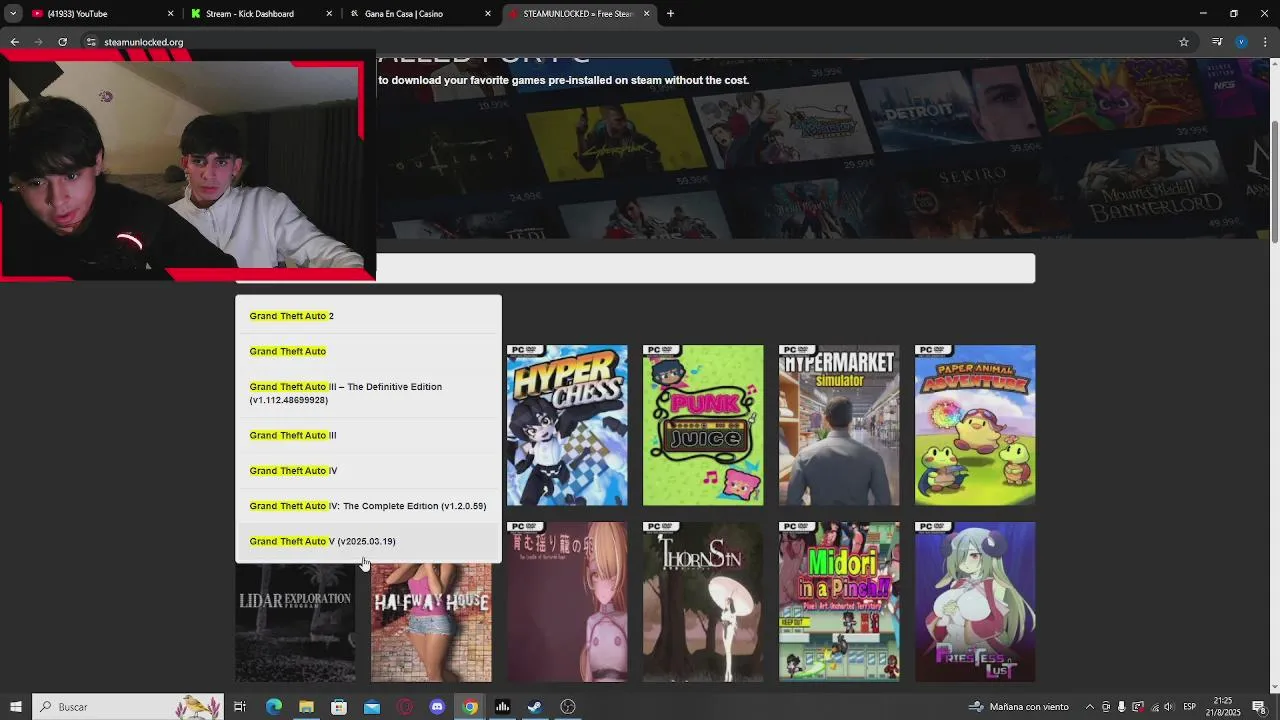Viewport: 1280px width, 720px height.
Task: Launch Microsoft Edge from taskbar
Action: (273, 707)
